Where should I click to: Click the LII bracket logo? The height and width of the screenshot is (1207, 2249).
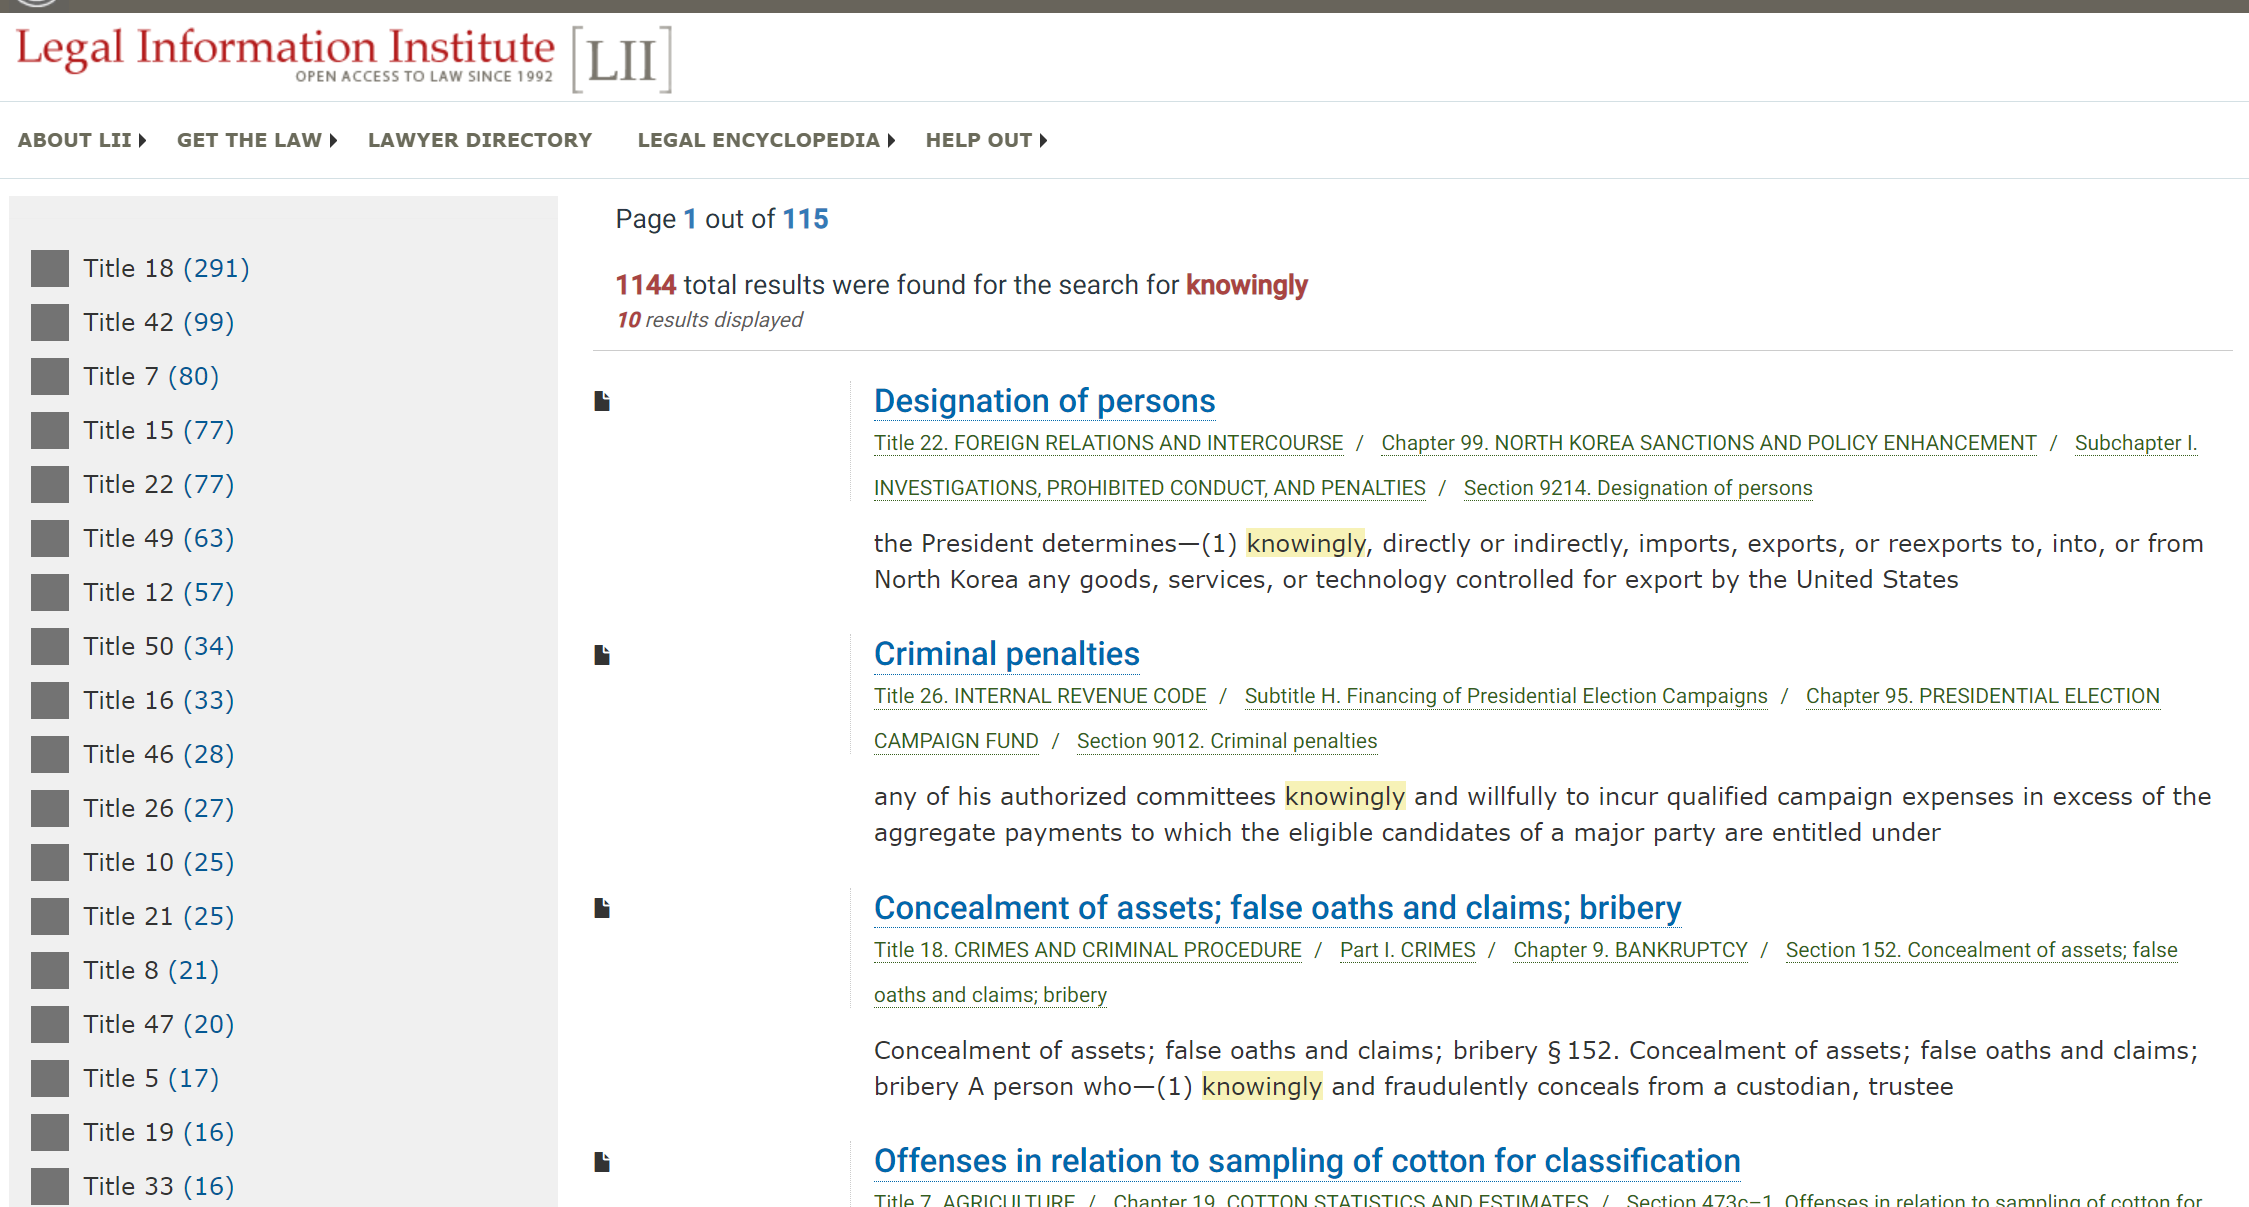pyautogui.click(x=622, y=60)
